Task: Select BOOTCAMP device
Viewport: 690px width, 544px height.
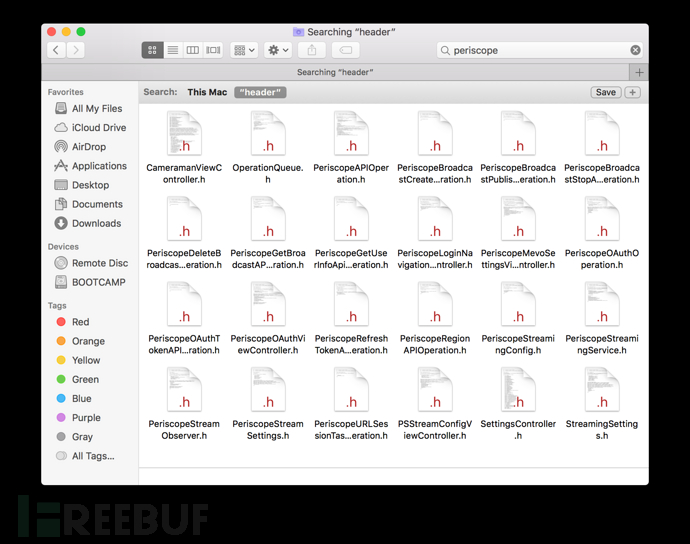Action: click(89, 282)
